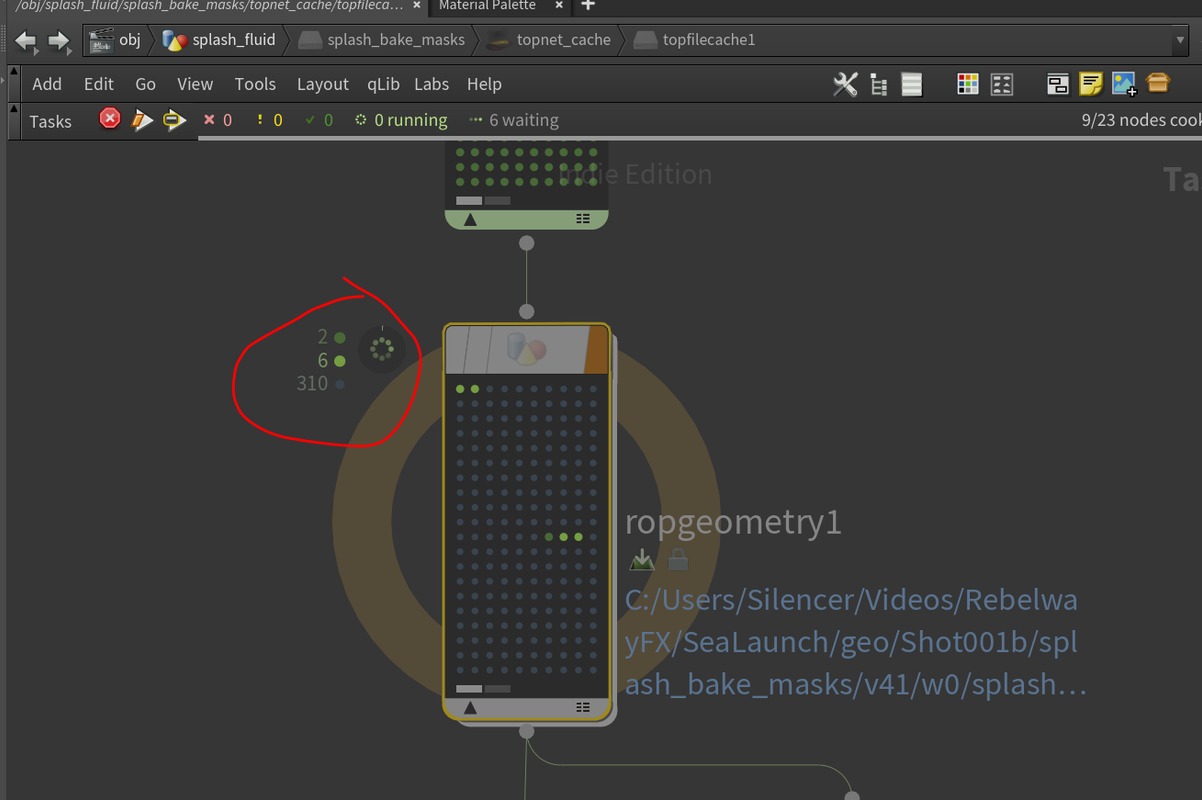Click the 9/23 nodes cooked status text

(x=1141, y=120)
